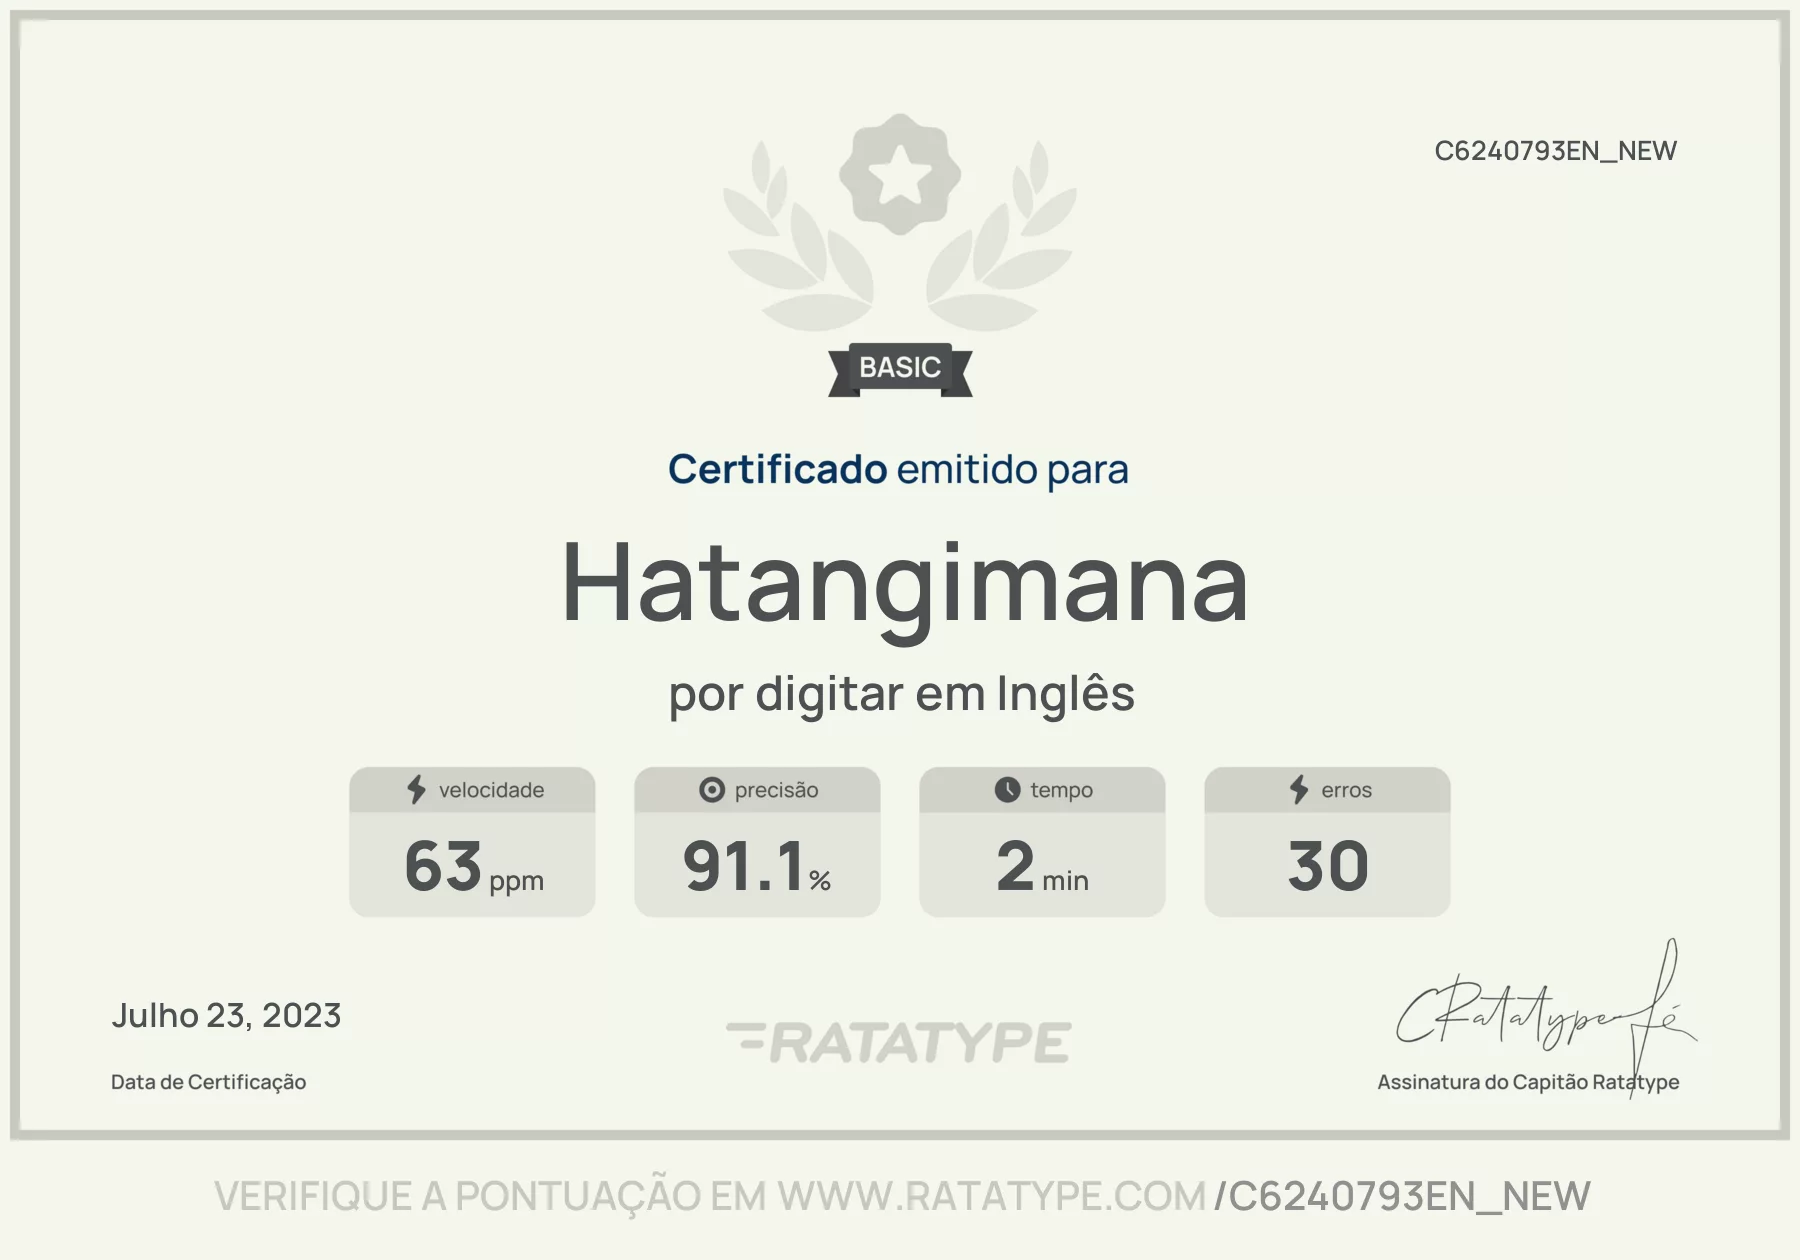Click the date Julho 23, 2023
Viewport: 1800px width, 1260px height.
click(226, 1016)
